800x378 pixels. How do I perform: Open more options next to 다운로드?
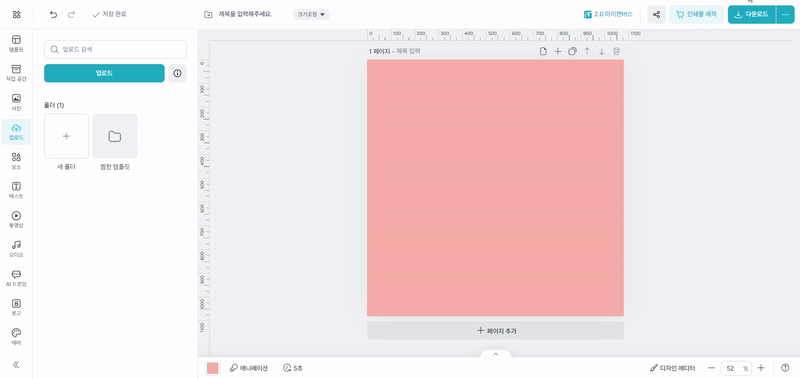[x=785, y=14]
